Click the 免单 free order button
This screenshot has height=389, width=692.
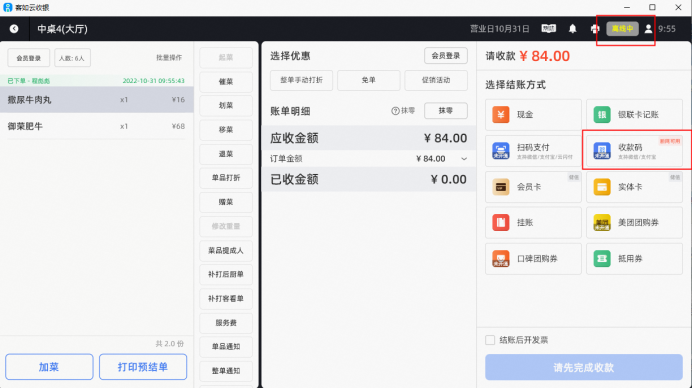[369, 80]
